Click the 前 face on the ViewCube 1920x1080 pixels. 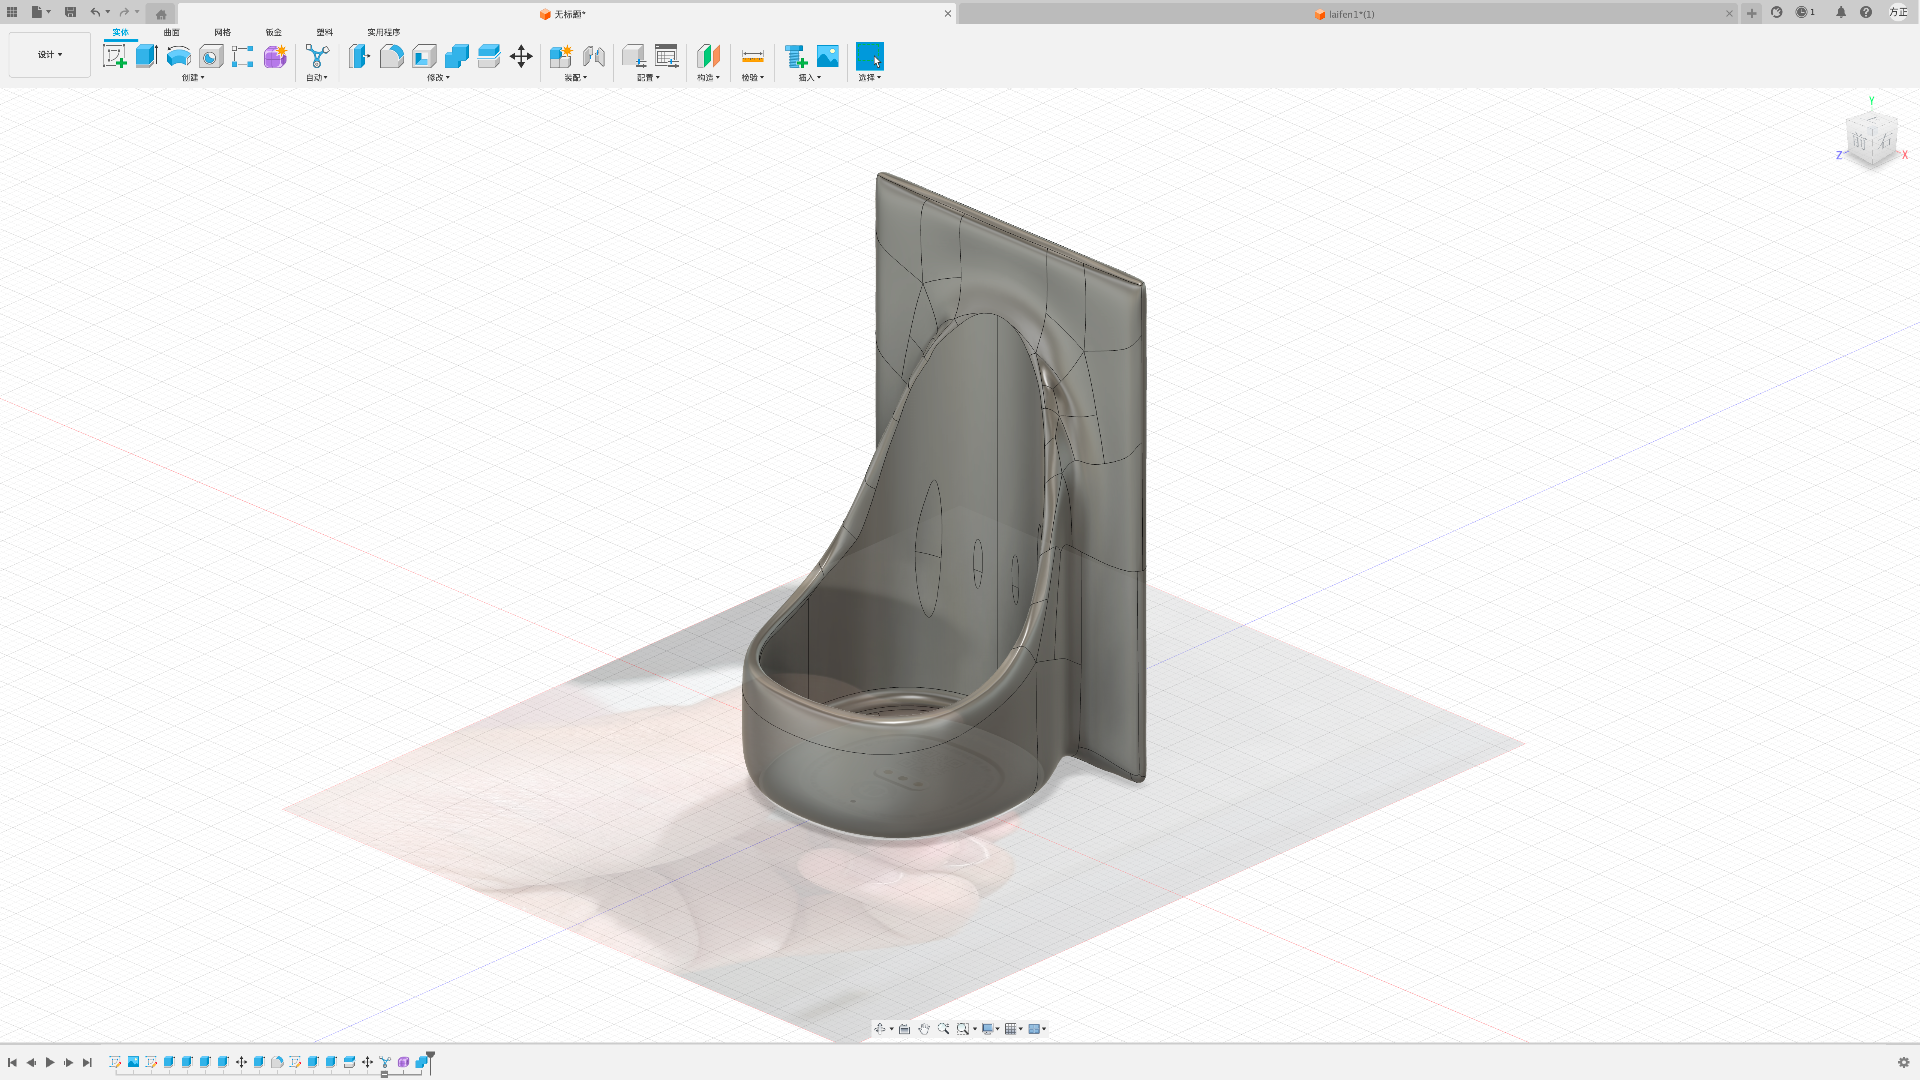pyautogui.click(x=1859, y=141)
